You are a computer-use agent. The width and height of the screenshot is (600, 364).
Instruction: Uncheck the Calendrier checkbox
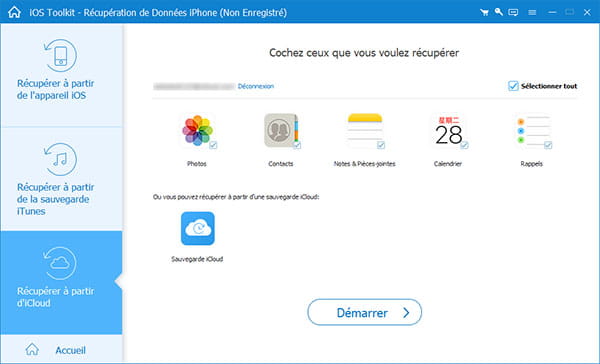pyautogui.click(x=464, y=145)
